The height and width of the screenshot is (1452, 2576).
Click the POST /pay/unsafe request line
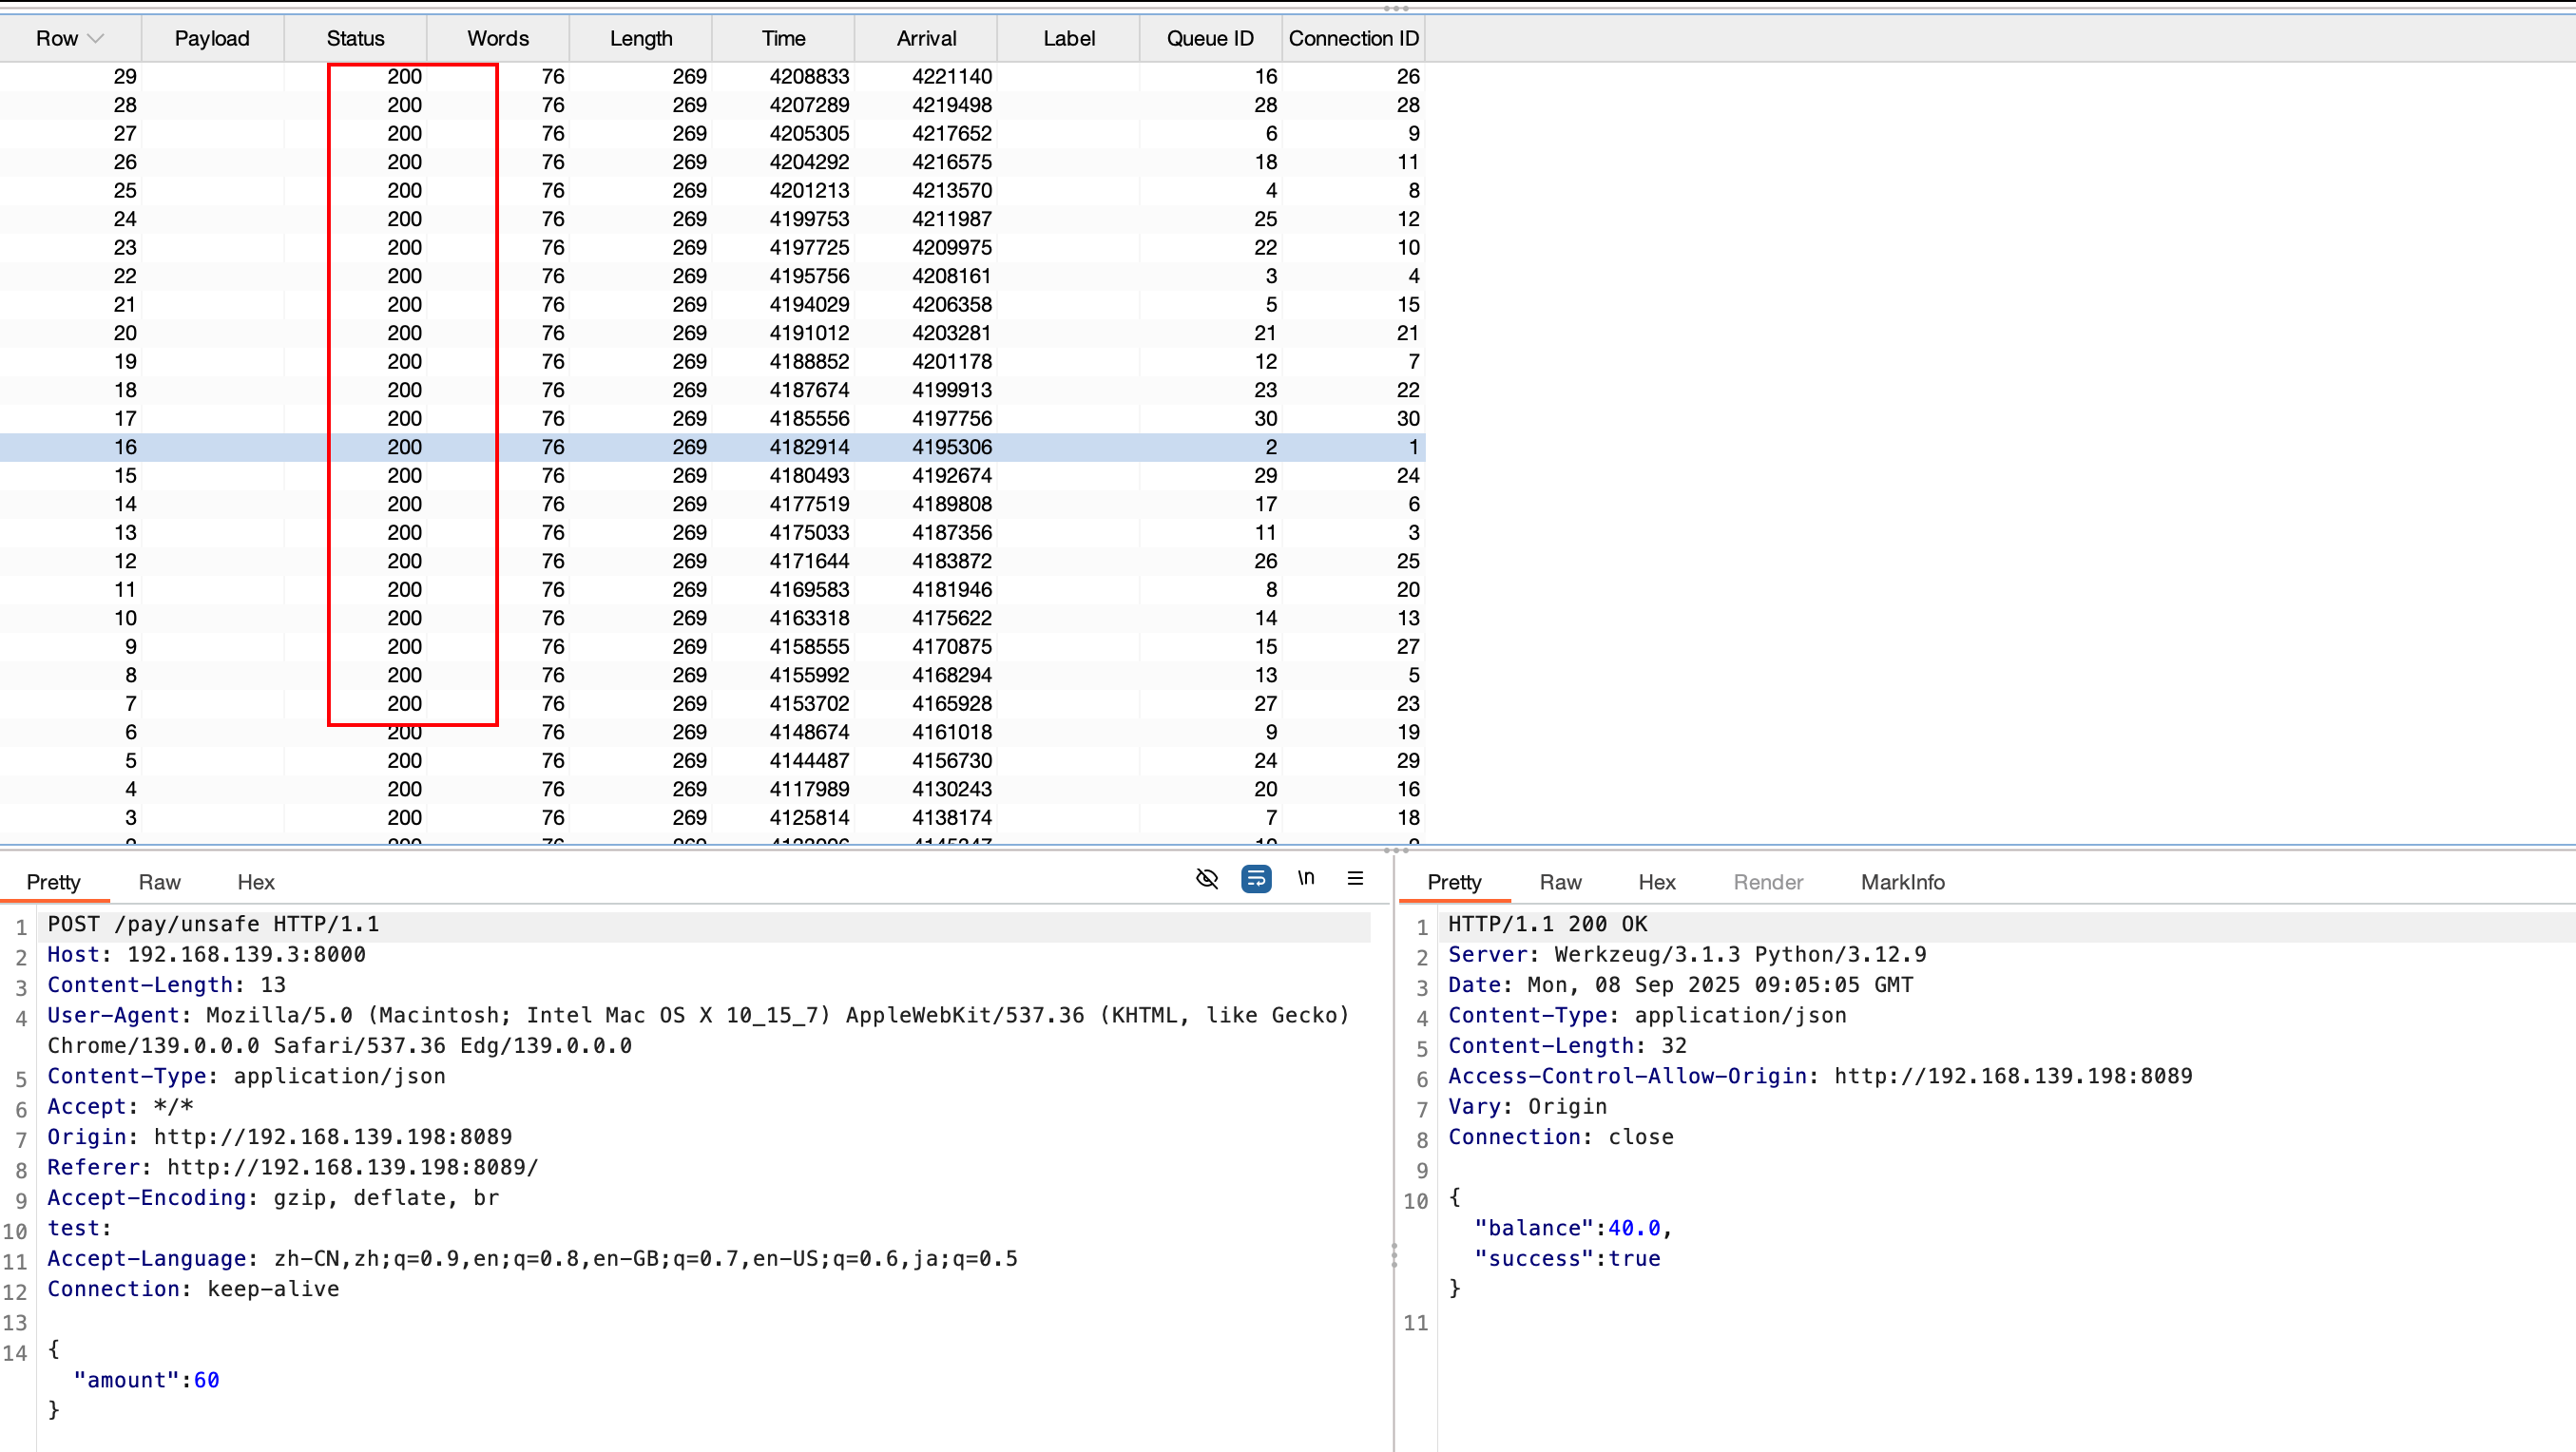(213, 924)
